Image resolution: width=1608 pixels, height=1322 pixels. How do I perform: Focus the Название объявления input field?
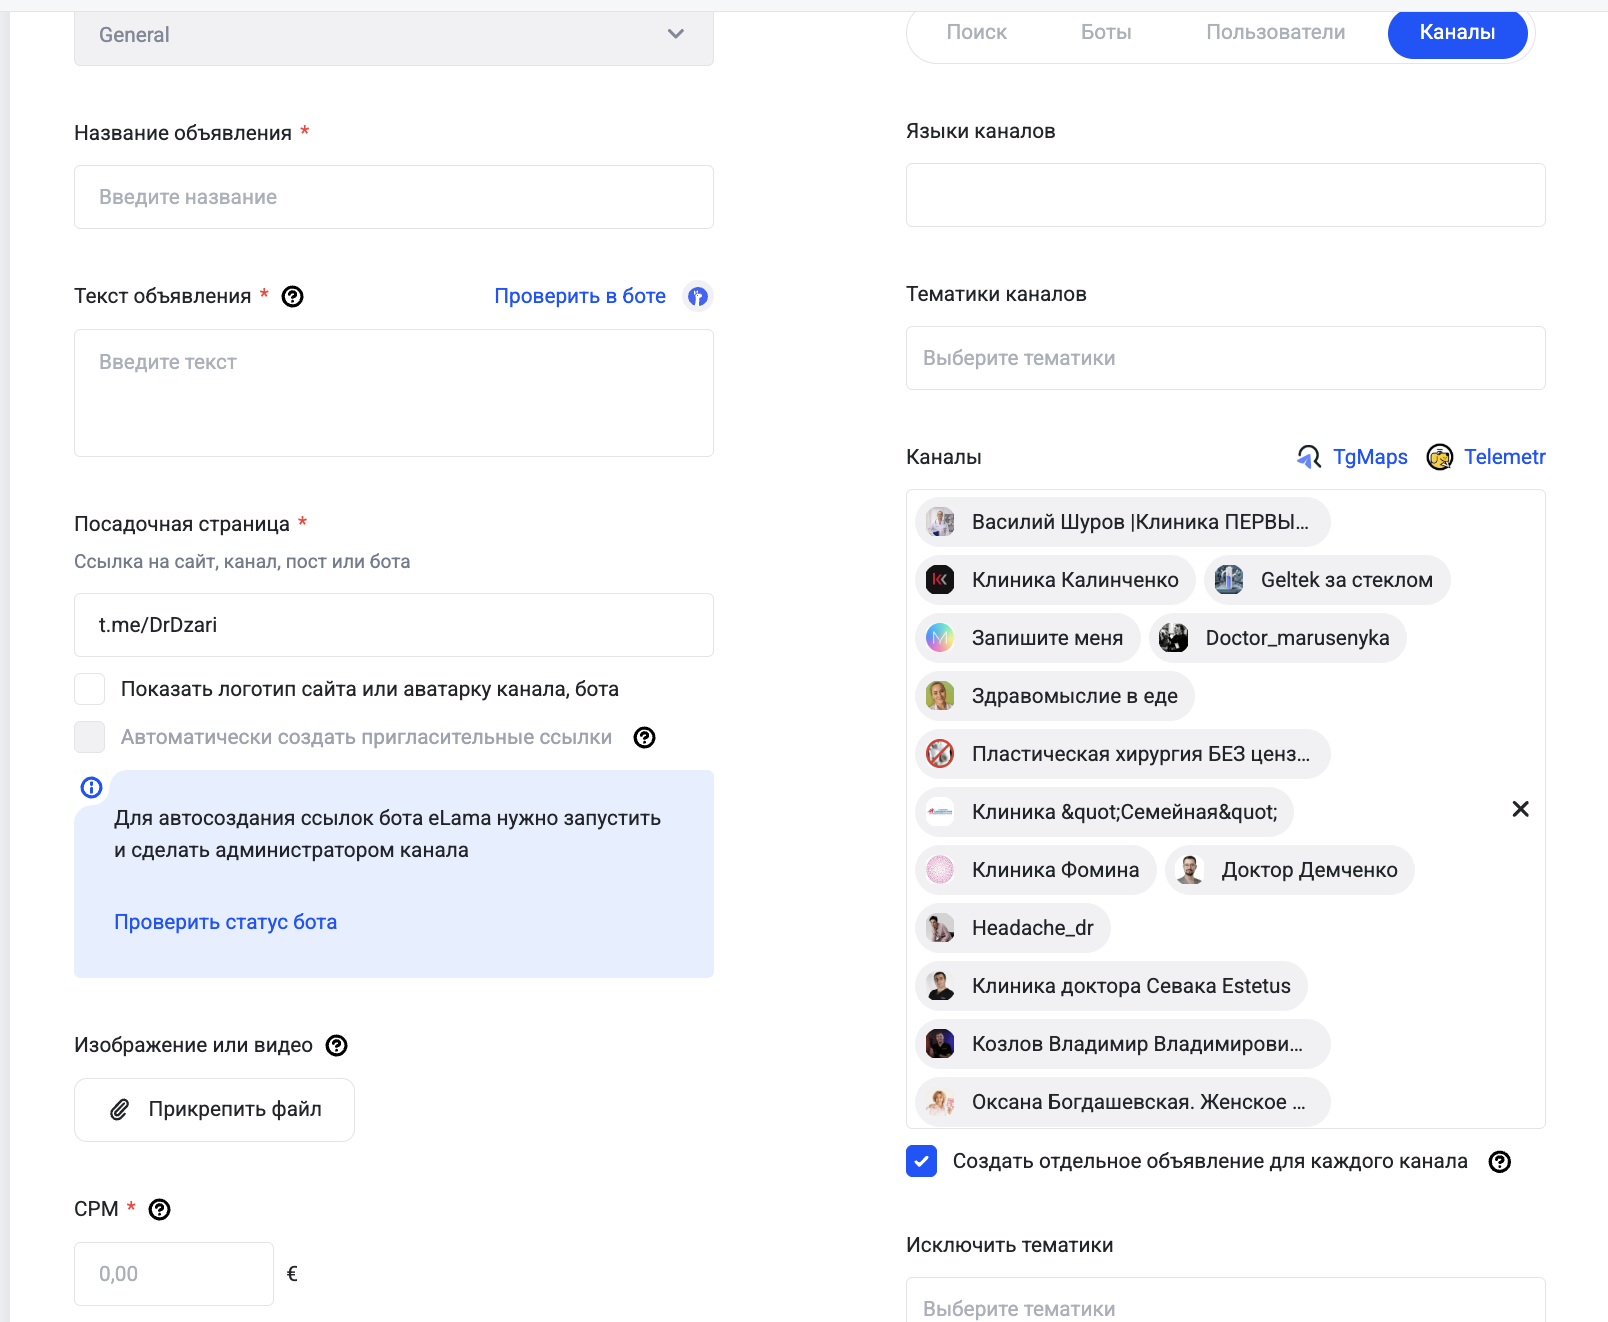[393, 197]
